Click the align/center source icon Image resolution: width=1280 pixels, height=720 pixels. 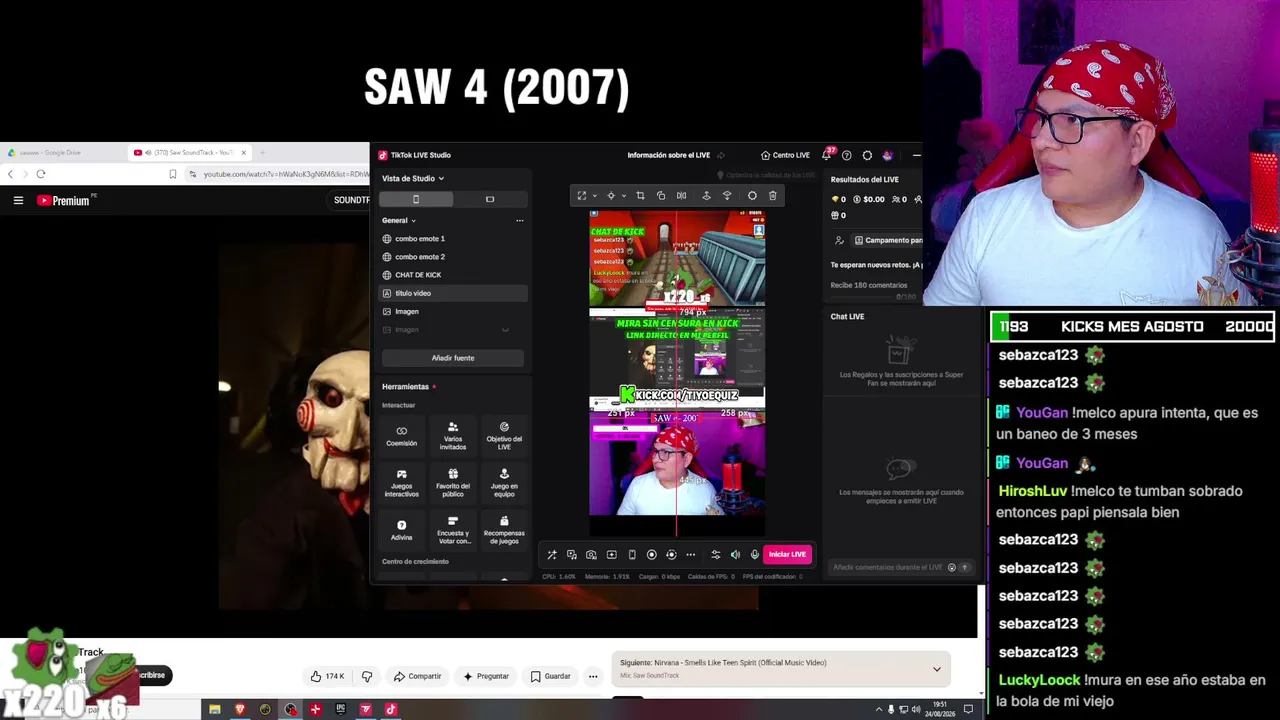point(611,196)
